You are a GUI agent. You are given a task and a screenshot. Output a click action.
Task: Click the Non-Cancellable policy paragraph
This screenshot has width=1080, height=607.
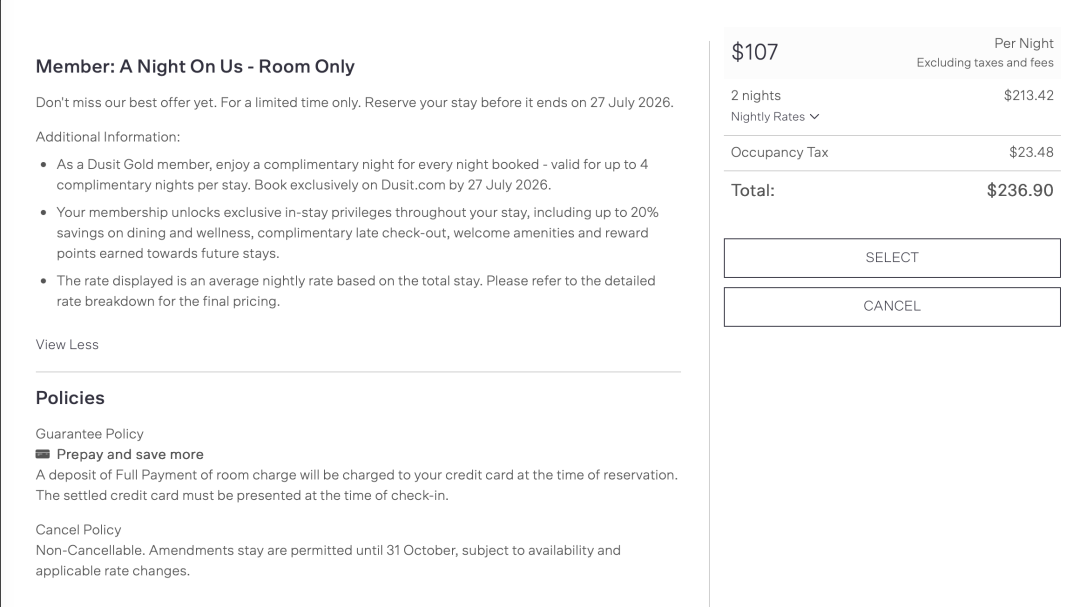[x=328, y=560]
